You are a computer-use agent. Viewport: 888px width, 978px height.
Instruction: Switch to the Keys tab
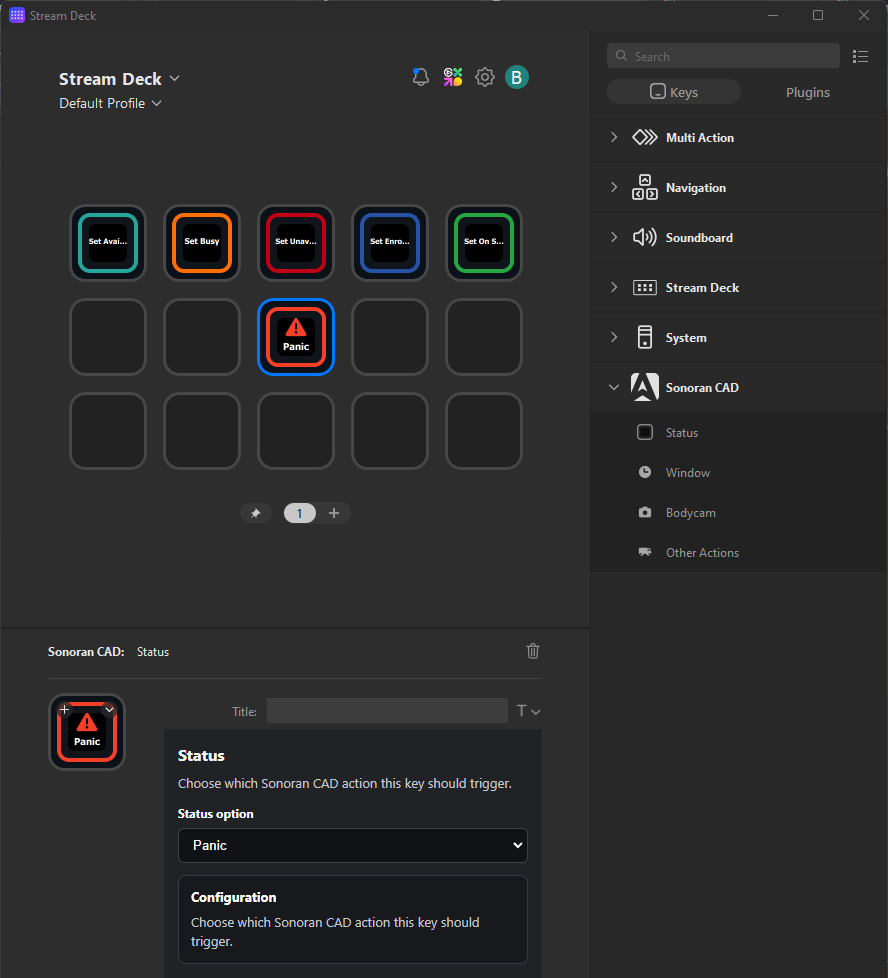click(x=674, y=92)
